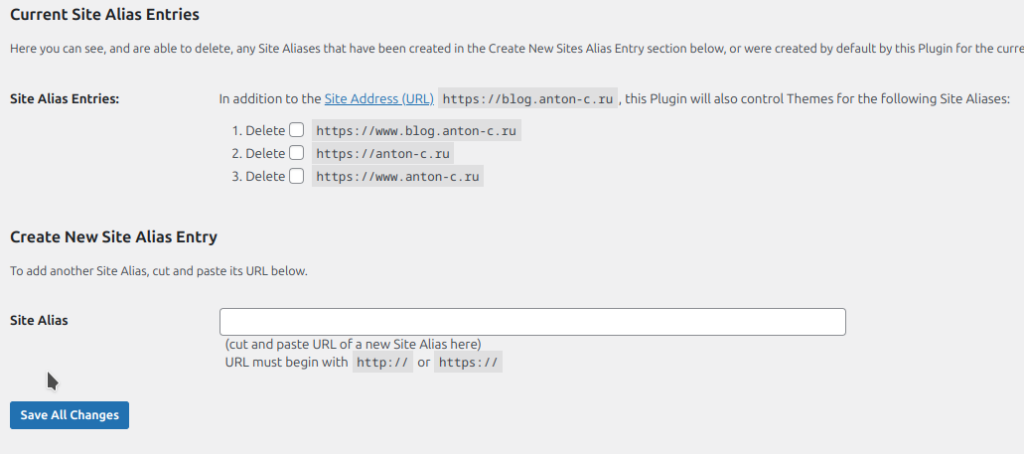This screenshot has width=1024, height=454.
Task: Click the https://www.blog.anton-c.ru alias URL text
Action: click(418, 130)
